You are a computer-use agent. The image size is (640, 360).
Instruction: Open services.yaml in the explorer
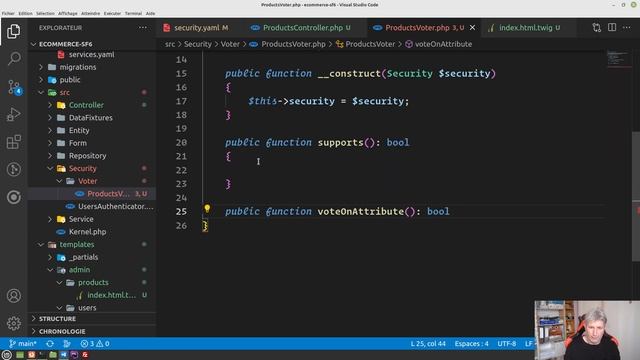(x=92, y=54)
